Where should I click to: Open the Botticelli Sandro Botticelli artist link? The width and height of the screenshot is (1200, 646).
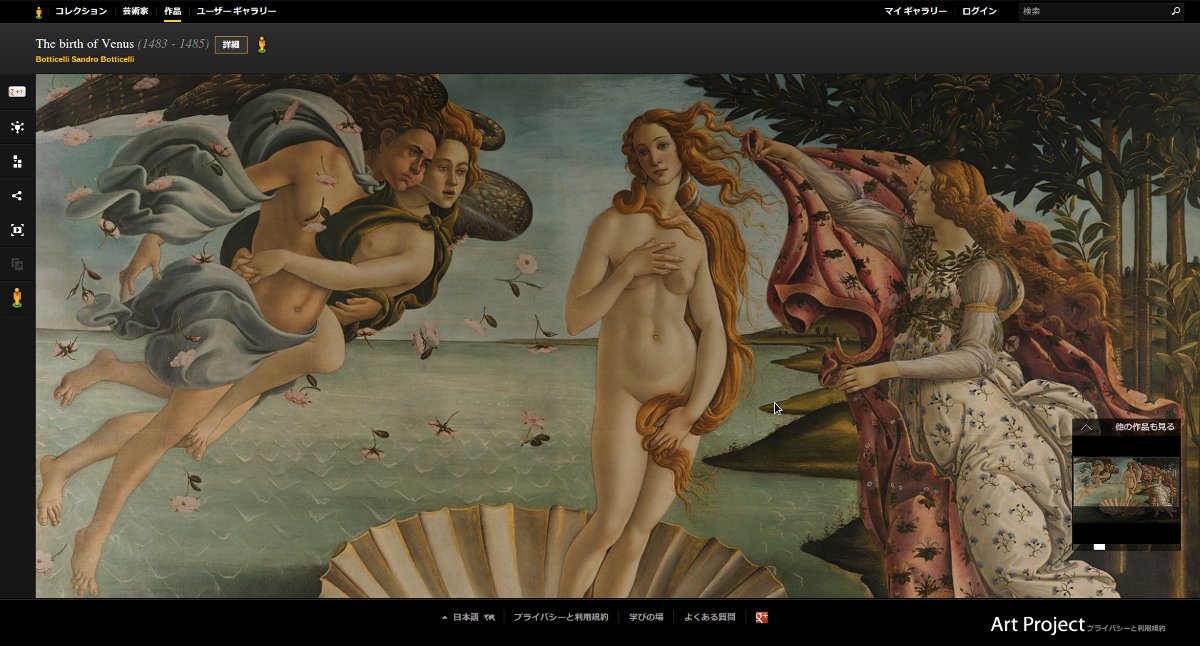[85, 59]
